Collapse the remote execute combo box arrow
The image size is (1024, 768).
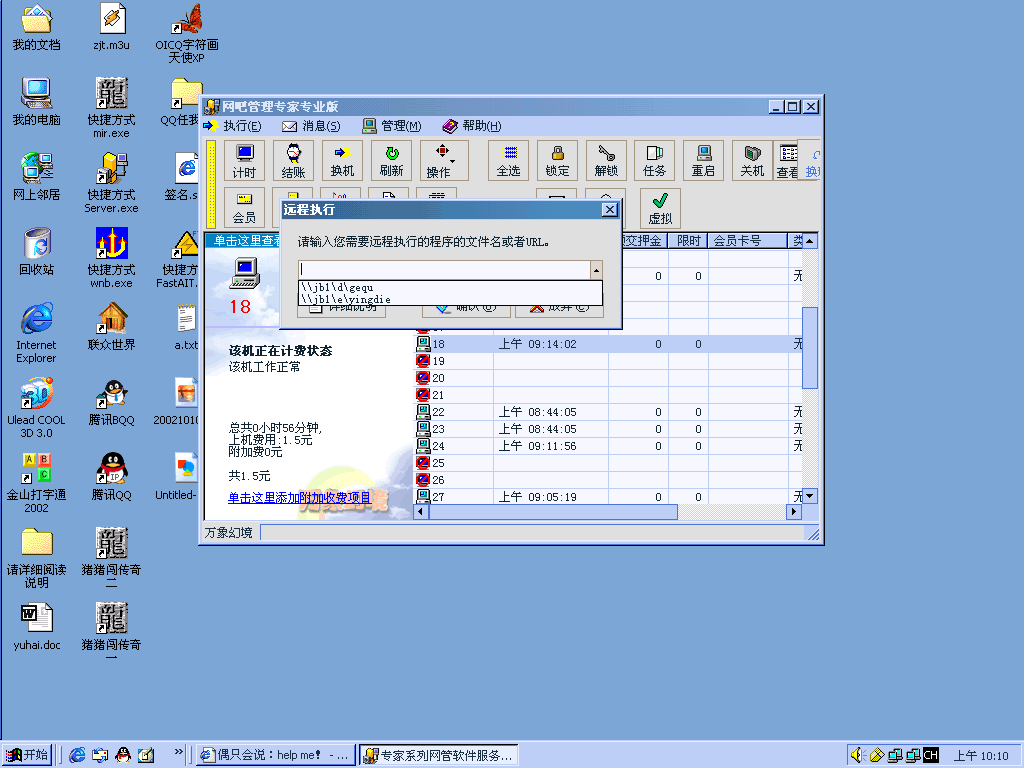[x=596, y=270]
